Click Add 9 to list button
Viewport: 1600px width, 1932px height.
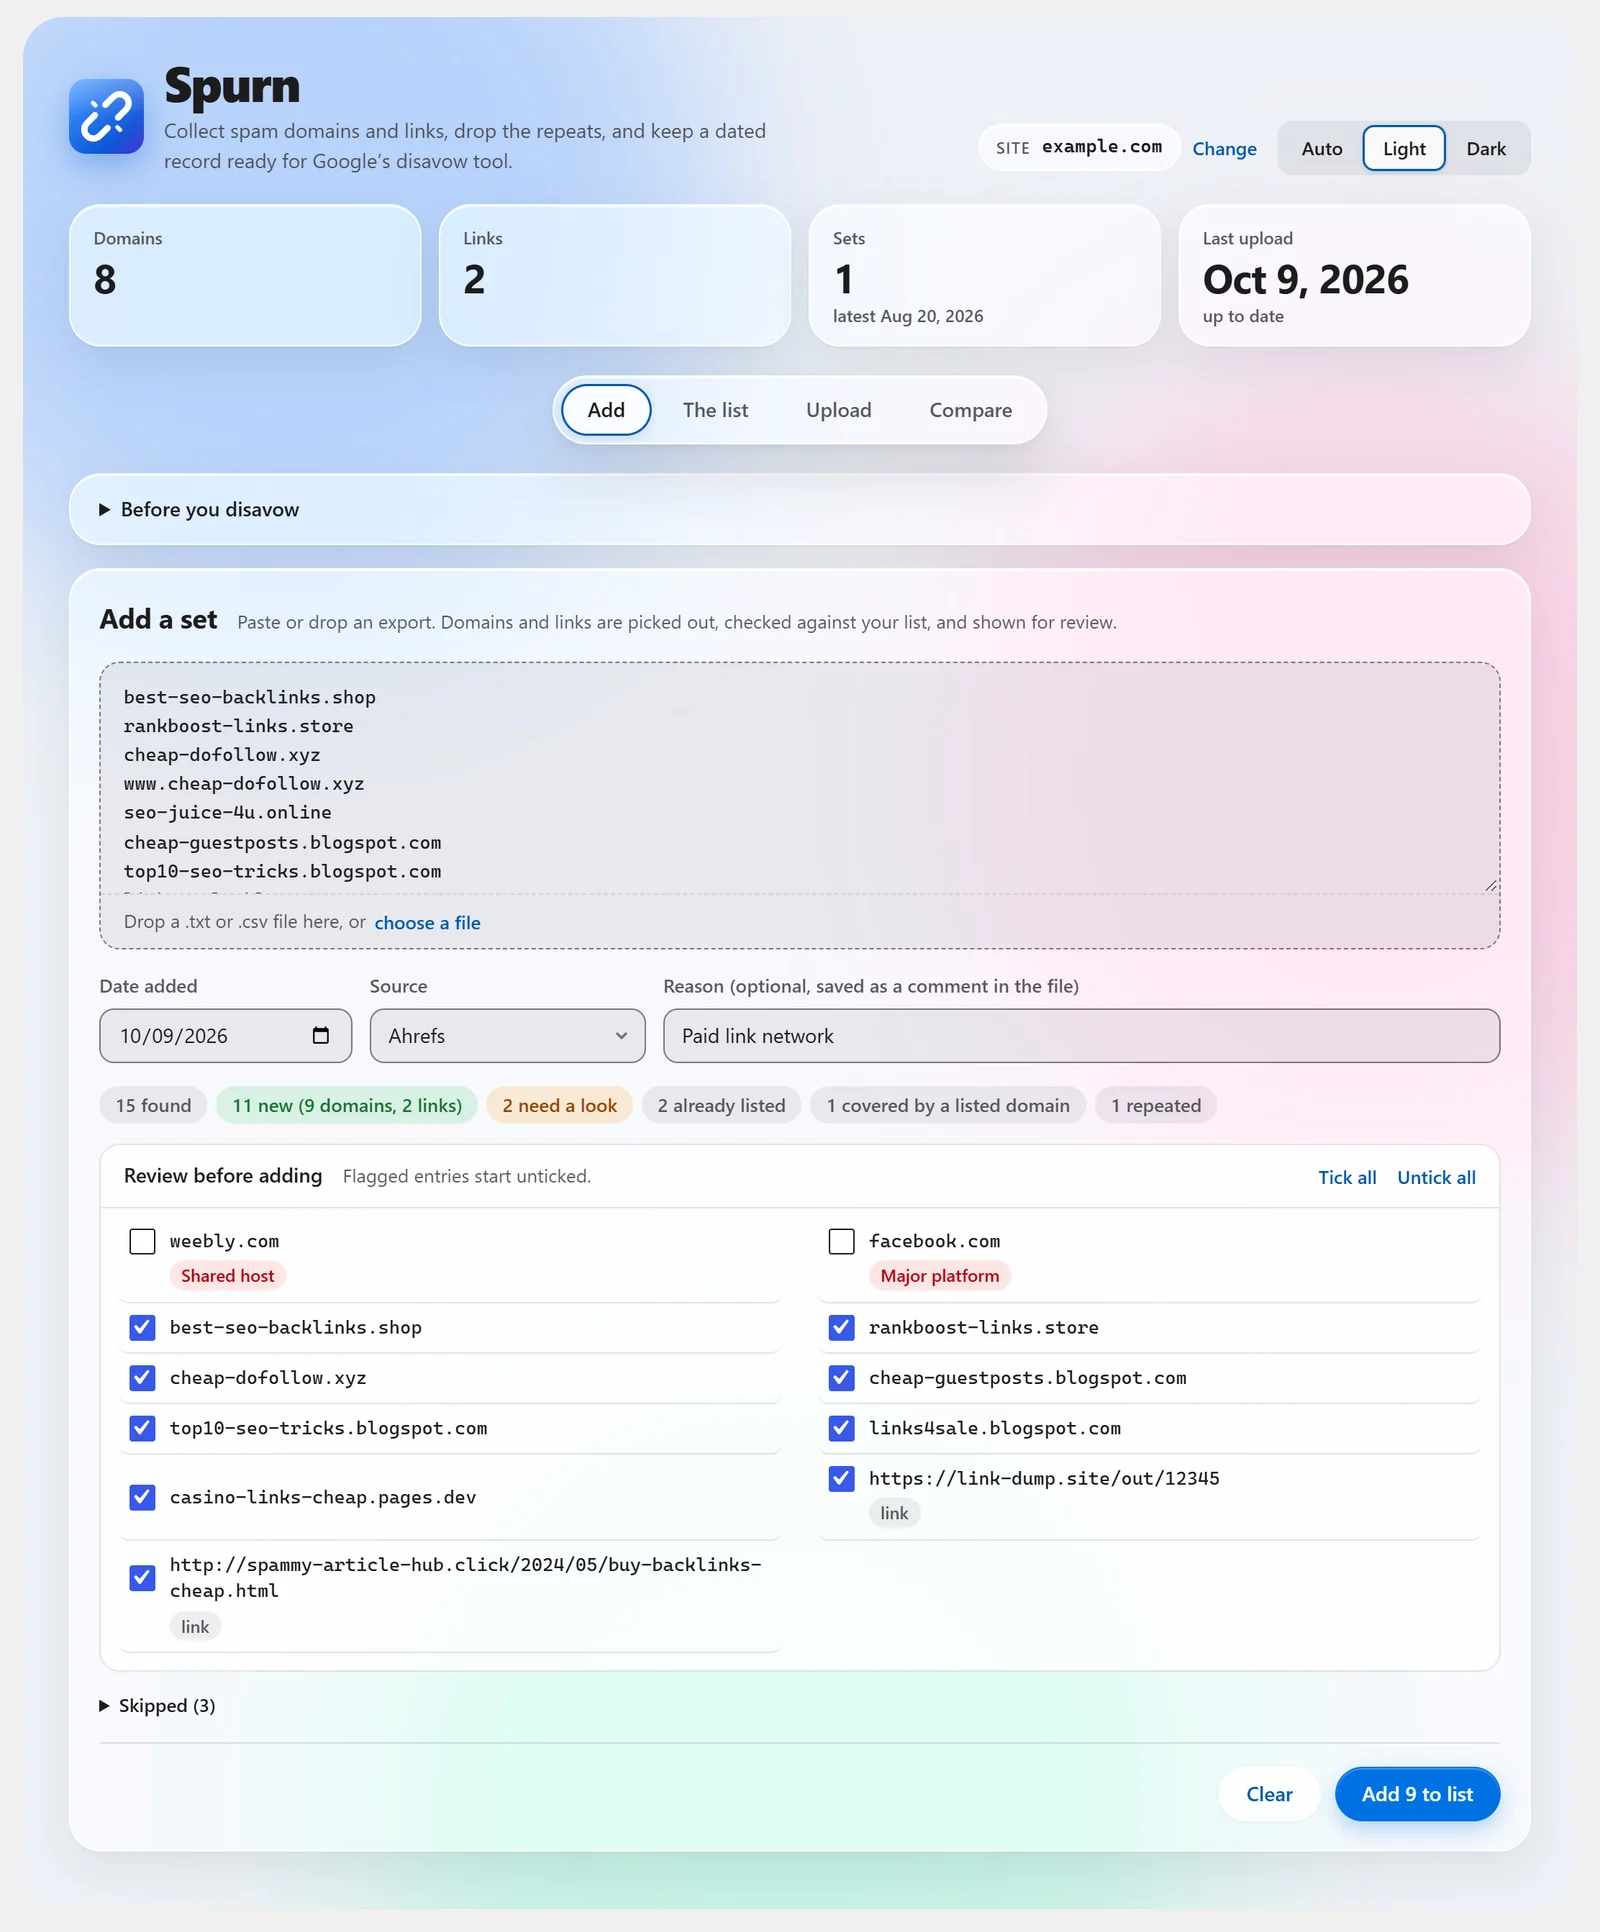pyautogui.click(x=1417, y=1794)
